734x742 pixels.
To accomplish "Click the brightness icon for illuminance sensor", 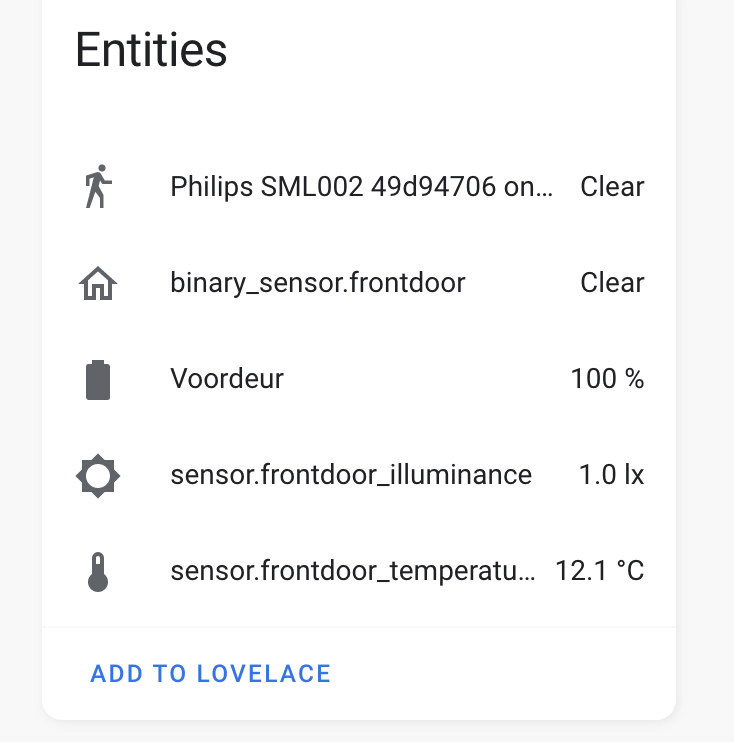I will [98, 476].
